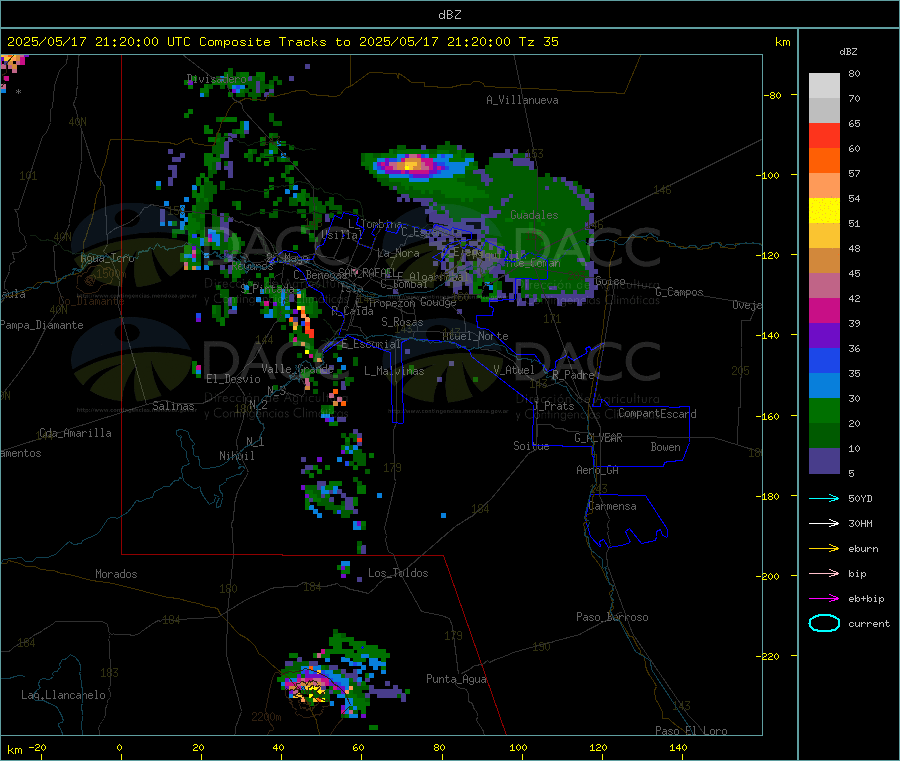Click the El_Desvio map label

(x=233, y=379)
